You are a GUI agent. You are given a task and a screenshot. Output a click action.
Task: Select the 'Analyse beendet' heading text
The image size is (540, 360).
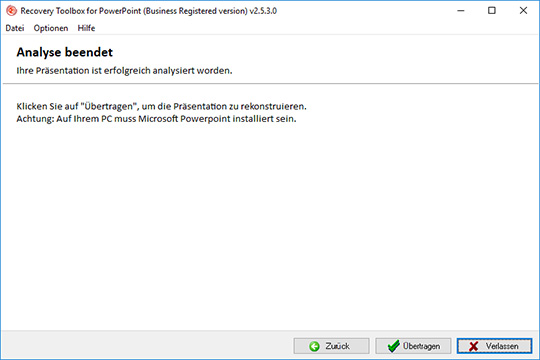click(64, 52)
